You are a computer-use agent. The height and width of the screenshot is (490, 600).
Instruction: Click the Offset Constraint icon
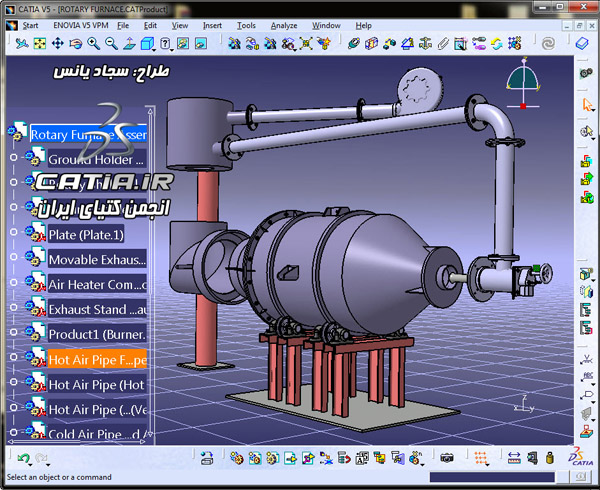[x=389, y=44]
